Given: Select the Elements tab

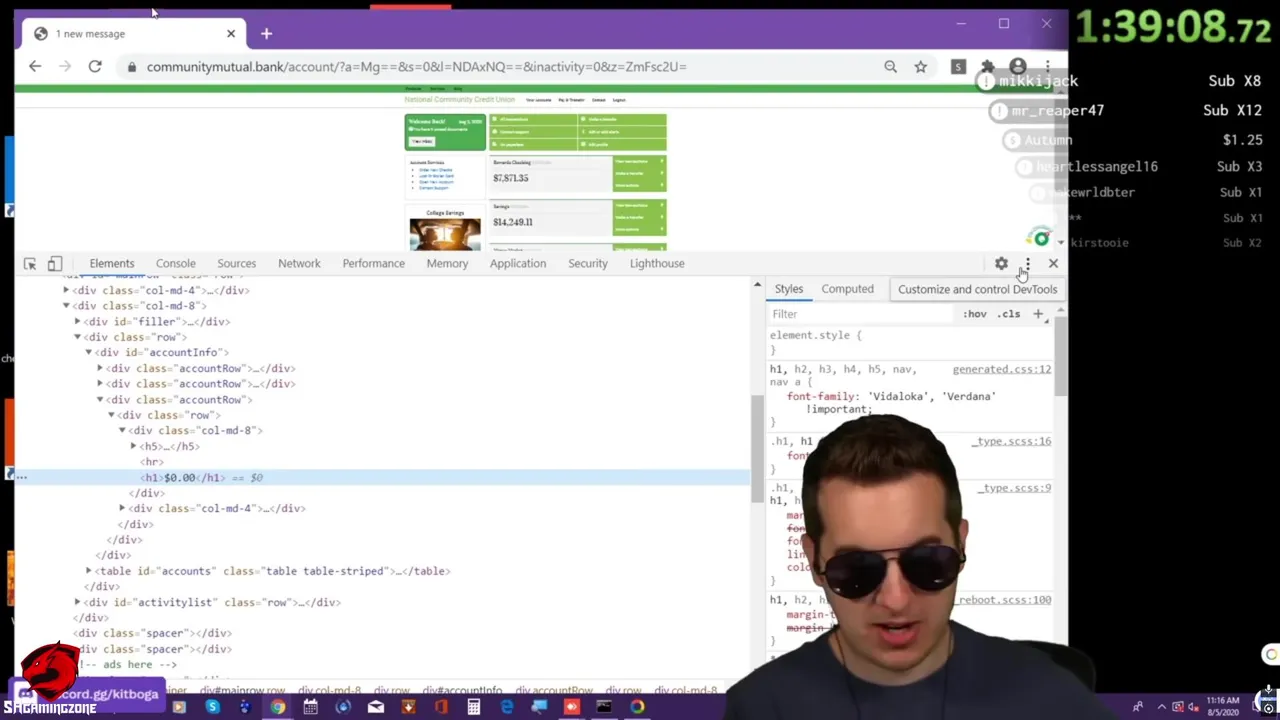Looking at the screenshot, I should coord(112,264).
